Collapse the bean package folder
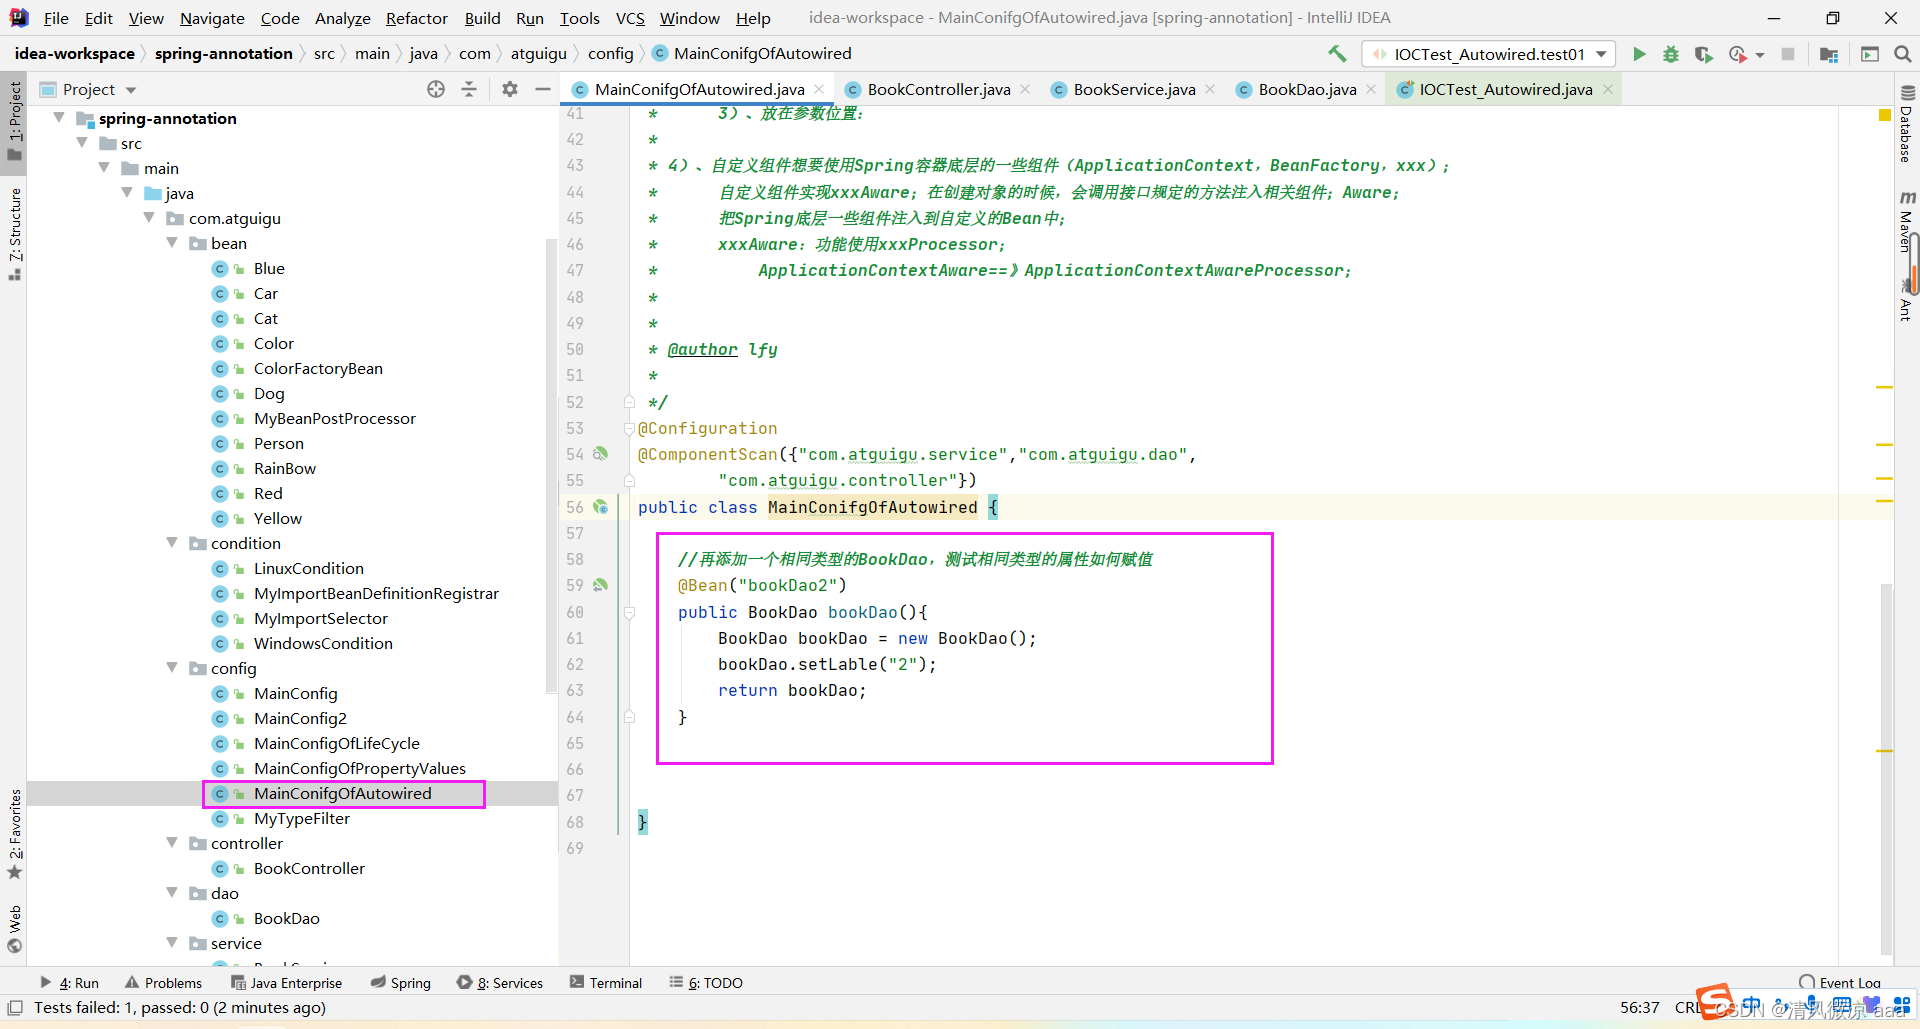Viewport: 1920px width, 1029px height. (172, 243)
